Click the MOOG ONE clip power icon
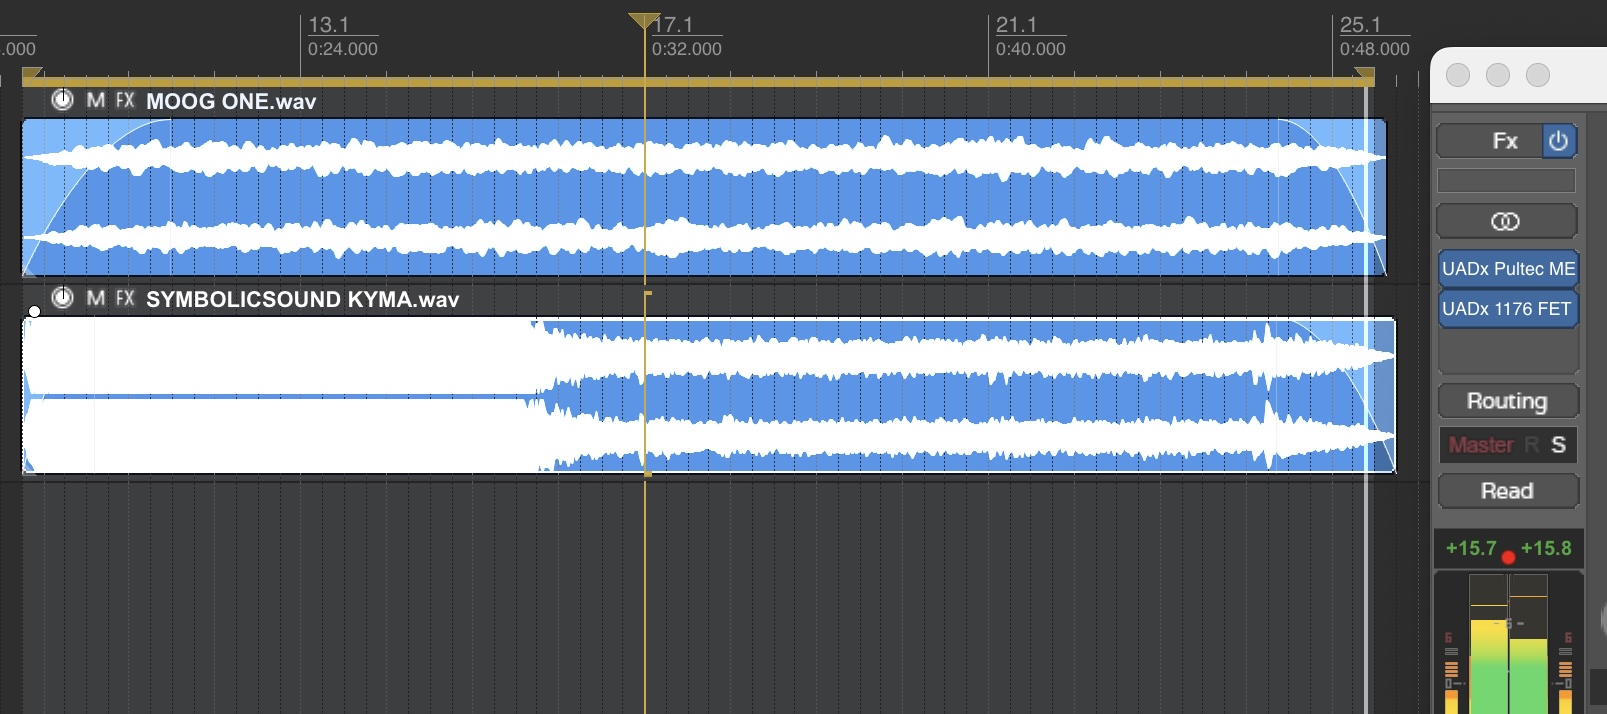The height and width of the screenshot is (714, 1607). (x=63, y=100)
